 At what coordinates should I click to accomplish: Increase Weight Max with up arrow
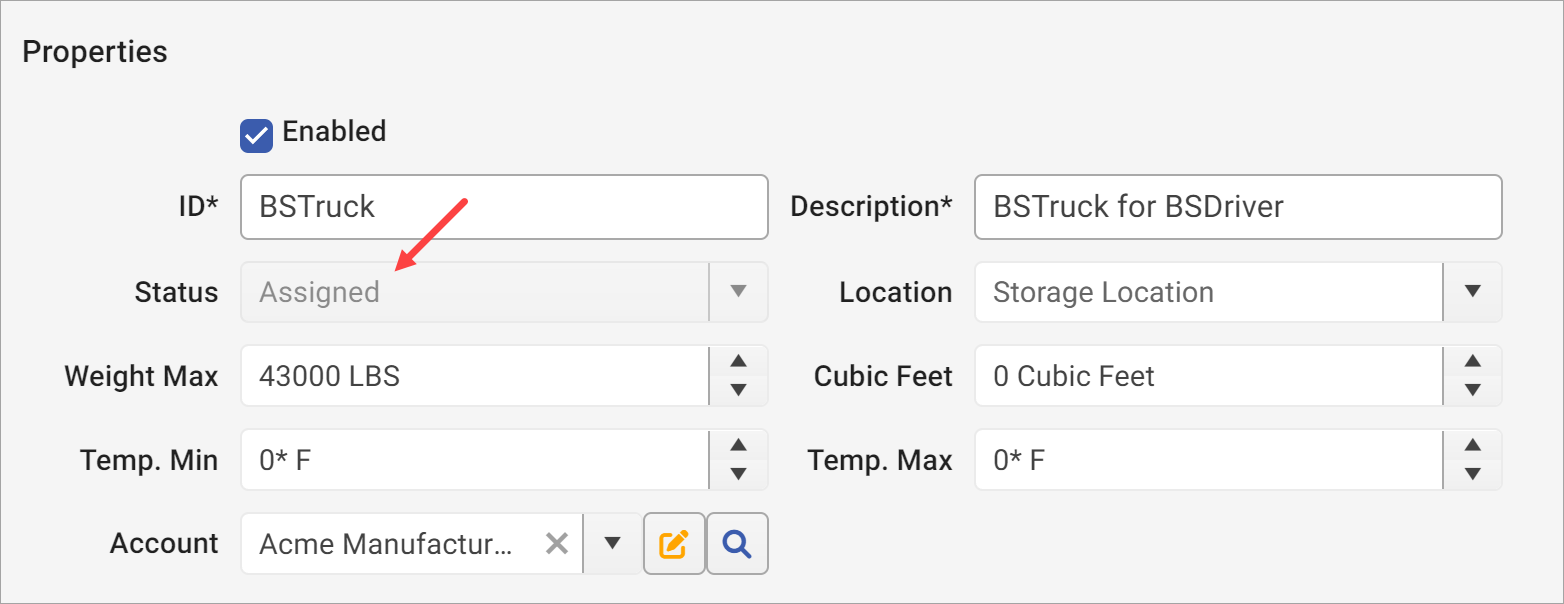coord(738,362)
